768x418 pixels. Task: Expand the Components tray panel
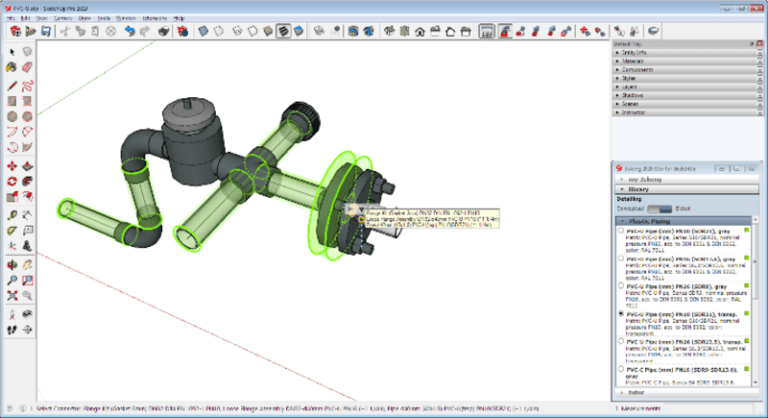pos(686,70)
